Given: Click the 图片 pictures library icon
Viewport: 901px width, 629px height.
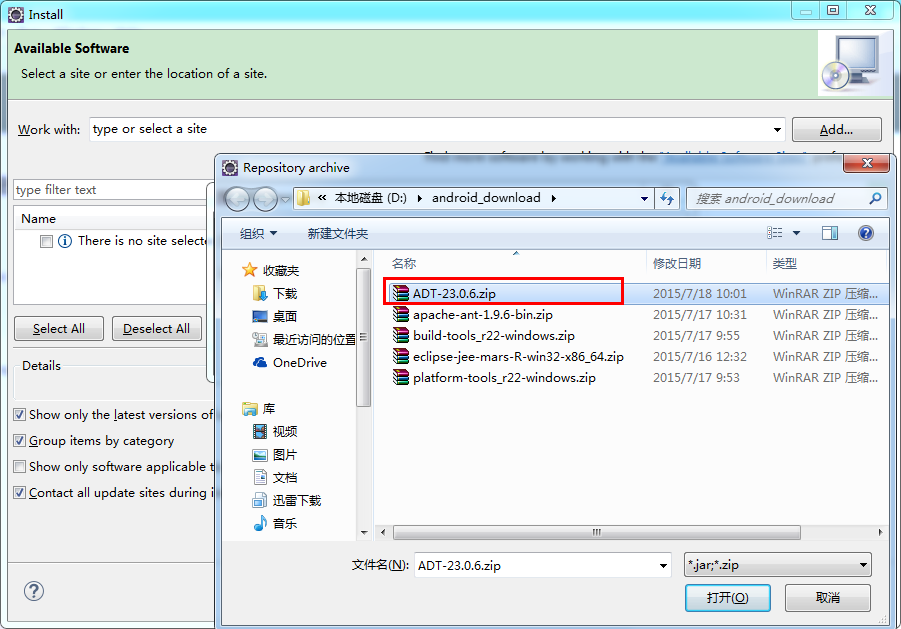Looking at the screenshot, I should point(260,455).
